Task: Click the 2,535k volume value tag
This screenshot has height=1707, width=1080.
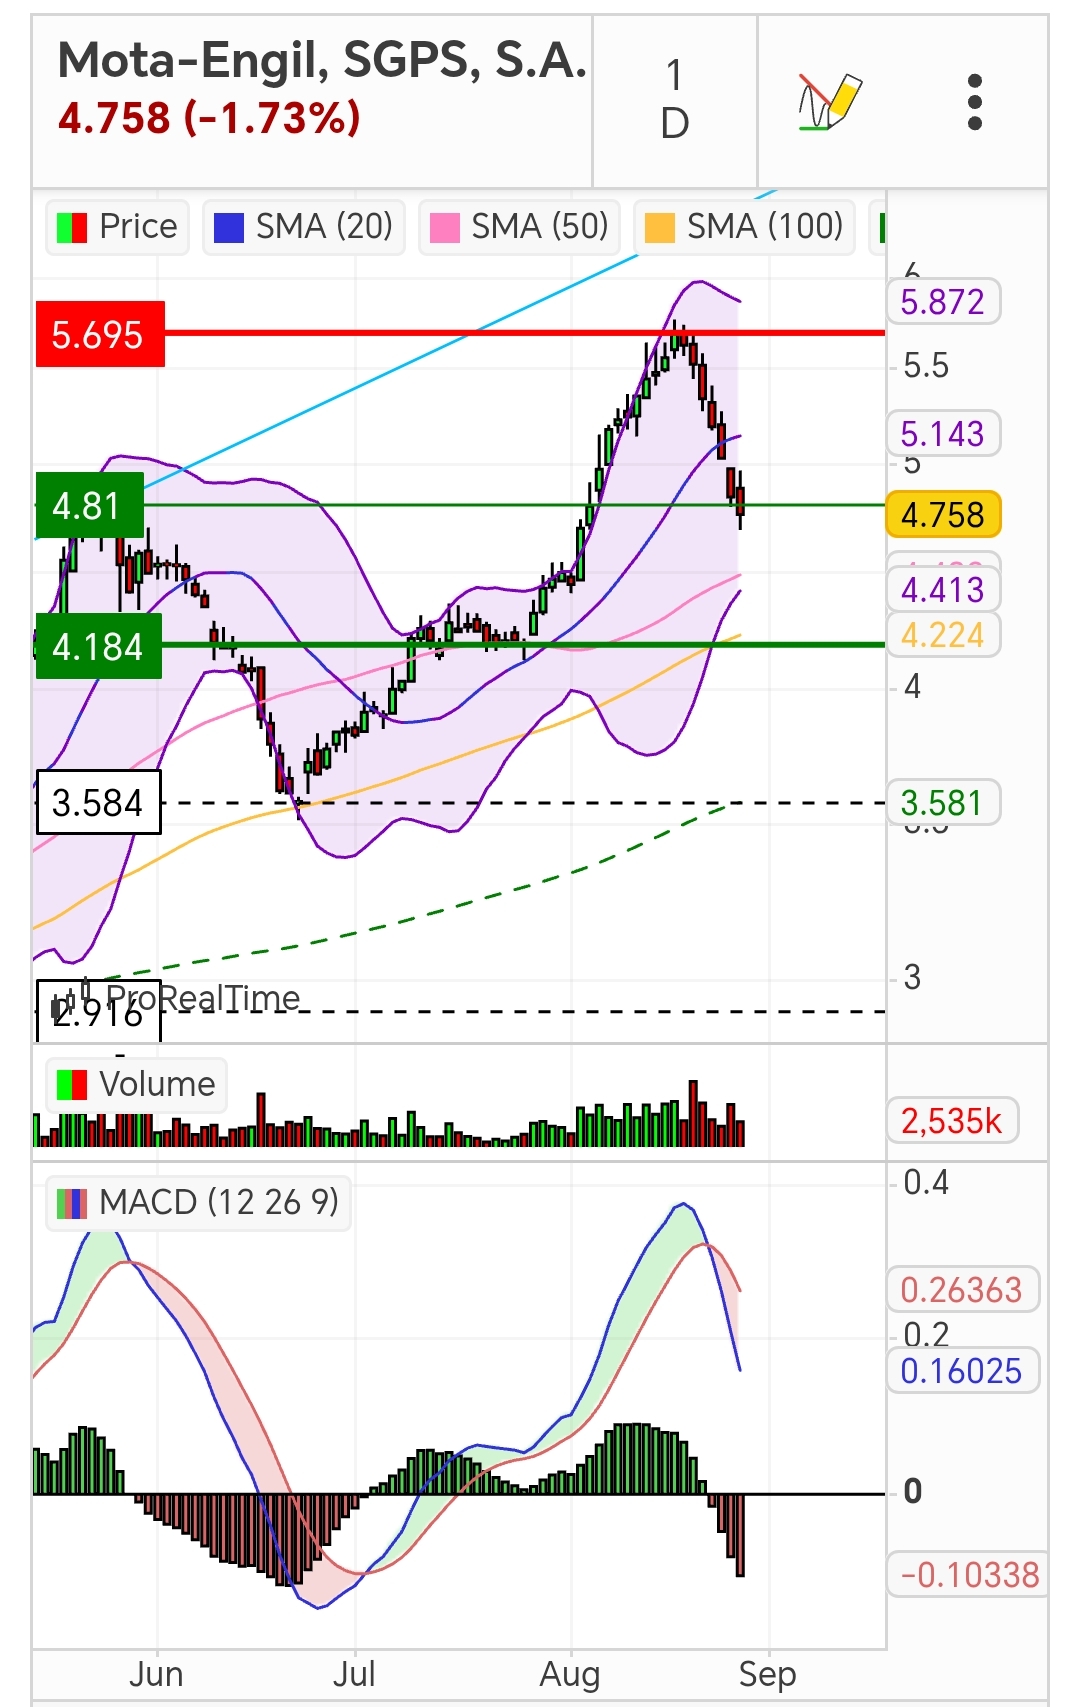Action: tap(952, 1120)
